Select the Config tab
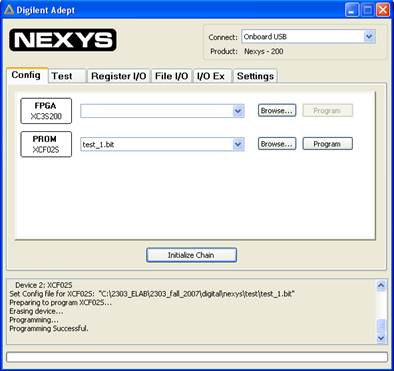 (27, 75)
